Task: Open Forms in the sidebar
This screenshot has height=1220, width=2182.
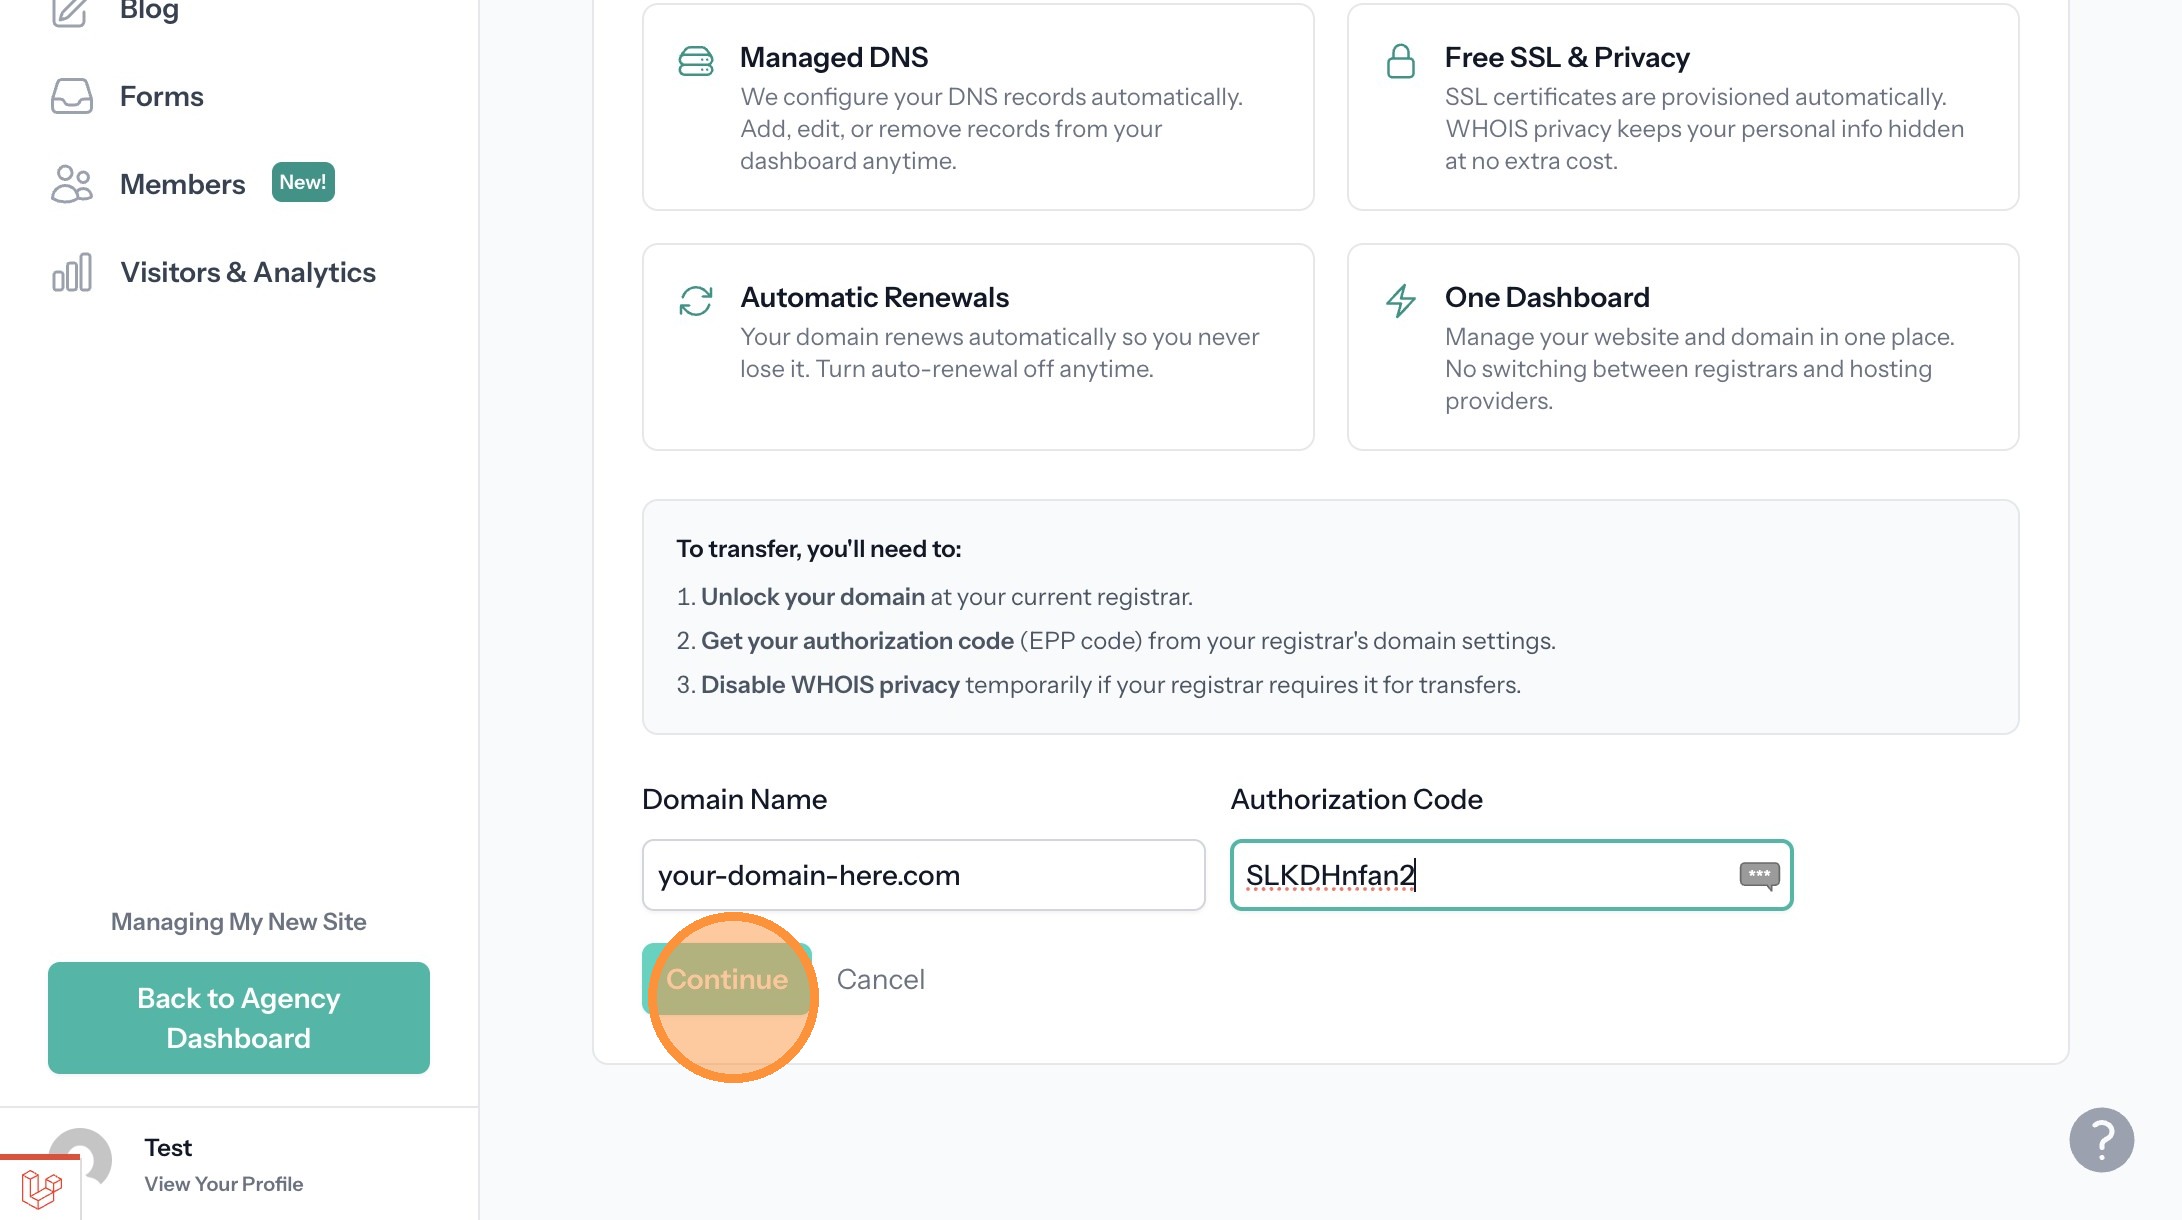Action: 161,97
